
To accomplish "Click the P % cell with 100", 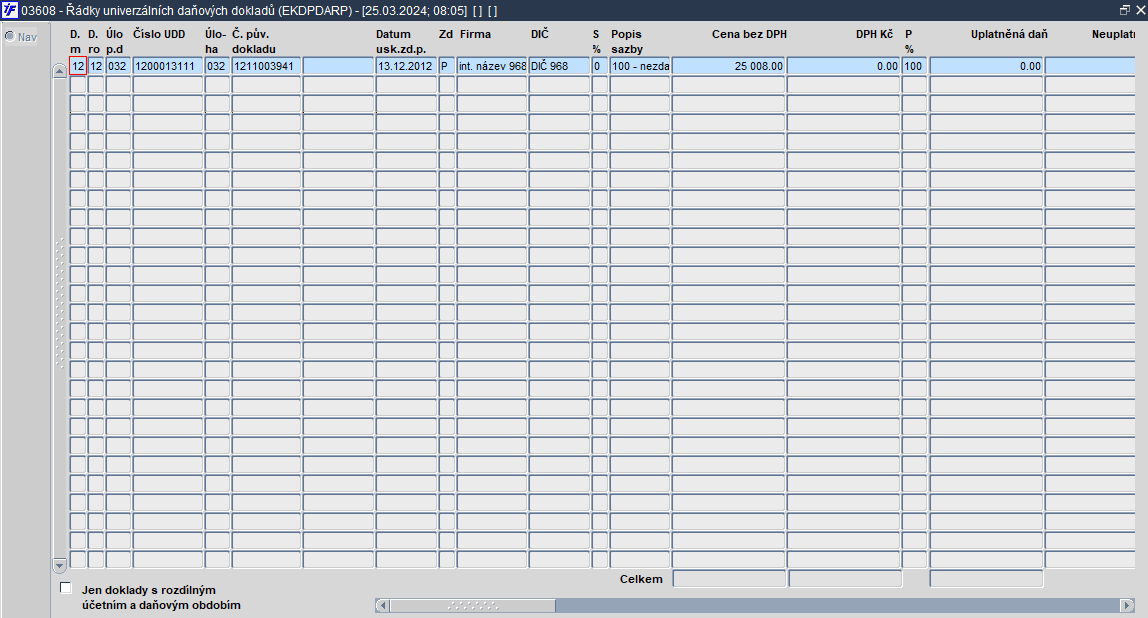I will point(914,66).
